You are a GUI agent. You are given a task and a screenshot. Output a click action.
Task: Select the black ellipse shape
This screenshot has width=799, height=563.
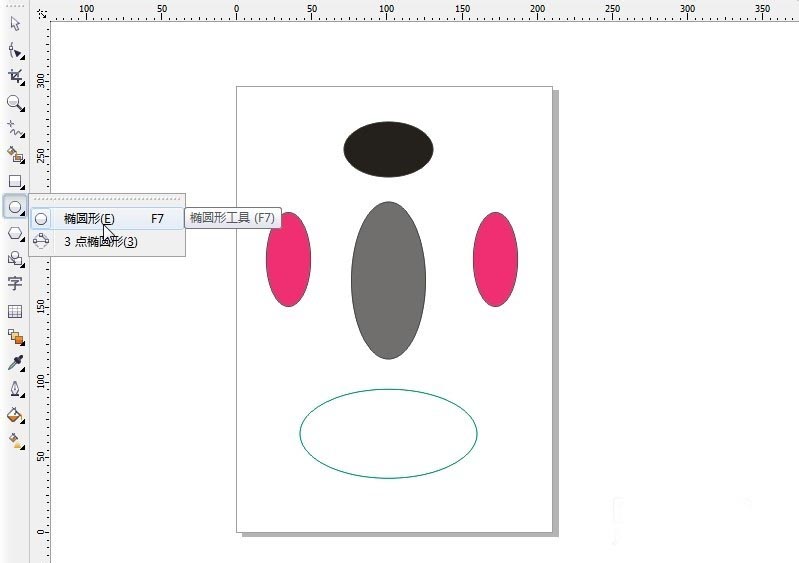[388, 149]
